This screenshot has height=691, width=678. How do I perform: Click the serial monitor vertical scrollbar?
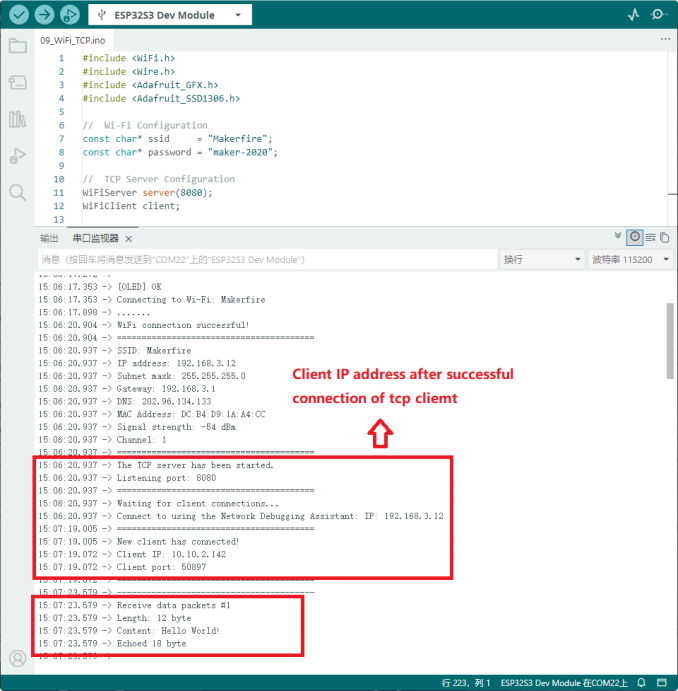tap(670, 341)
